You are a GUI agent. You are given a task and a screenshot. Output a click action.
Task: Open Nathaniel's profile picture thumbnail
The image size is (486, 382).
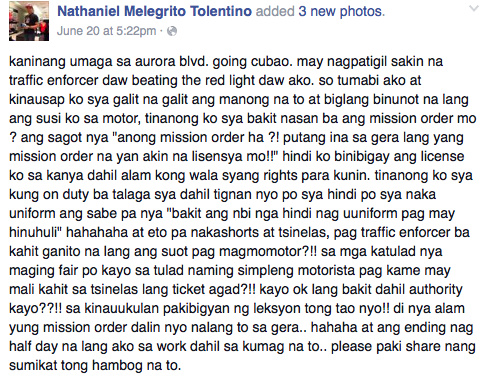(29, 21)
